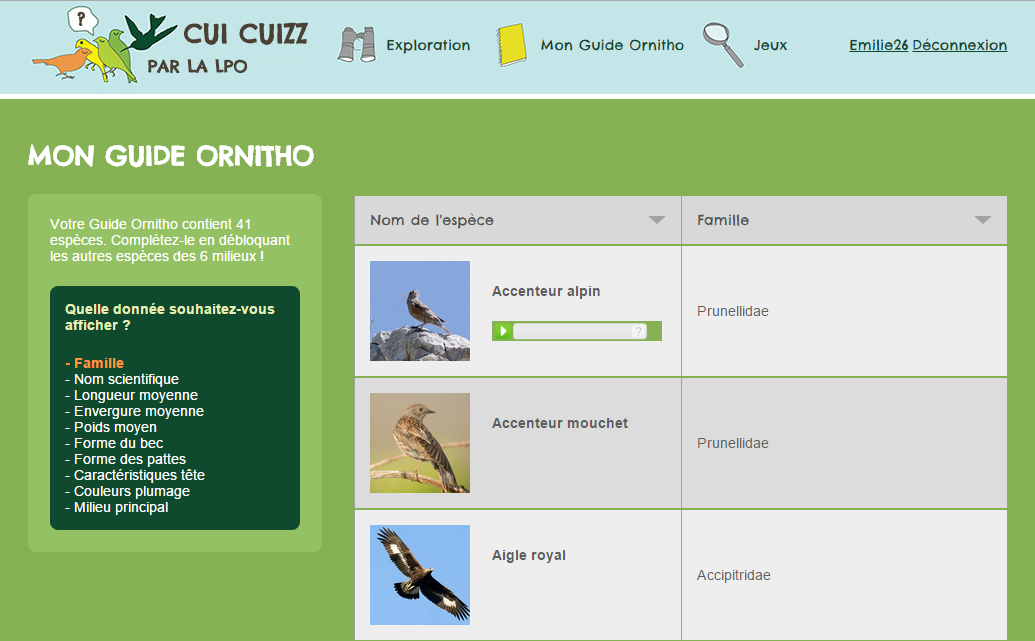Play the Accenteur alpin bird song
This screenshot has height=641, width=1035.
[x=504, y=331]
